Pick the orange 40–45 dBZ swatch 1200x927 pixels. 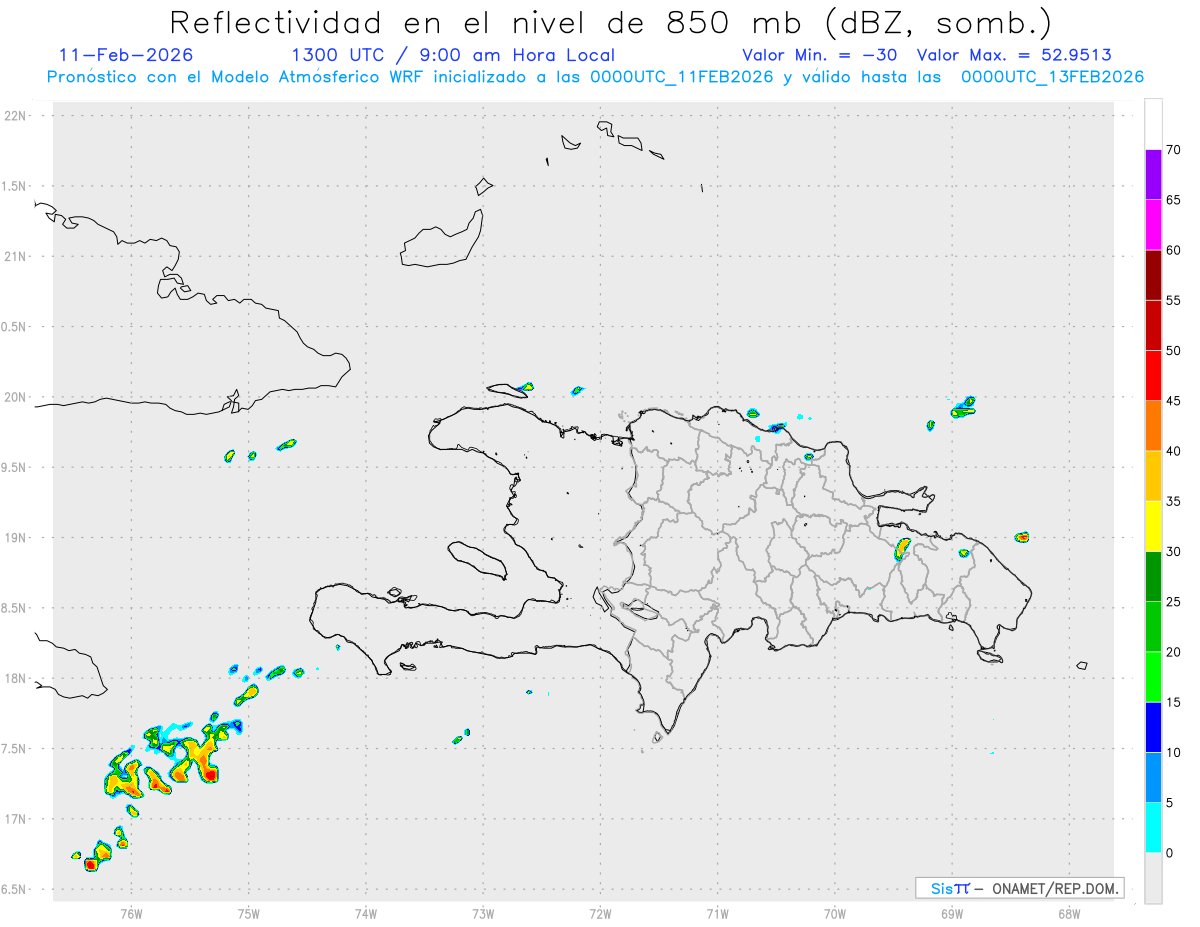pyautogui.click(x=1153, y=426)
